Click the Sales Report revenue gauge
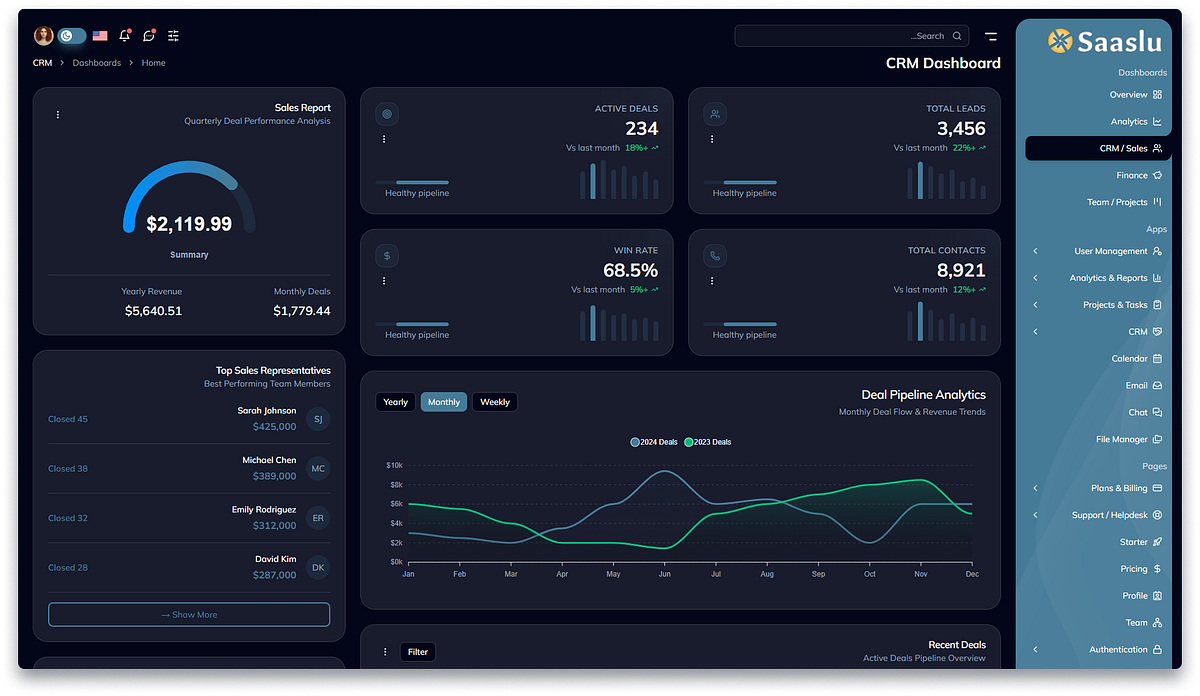Image resolution: width=1200 pixels, height=696 pixels. [189, 198]
